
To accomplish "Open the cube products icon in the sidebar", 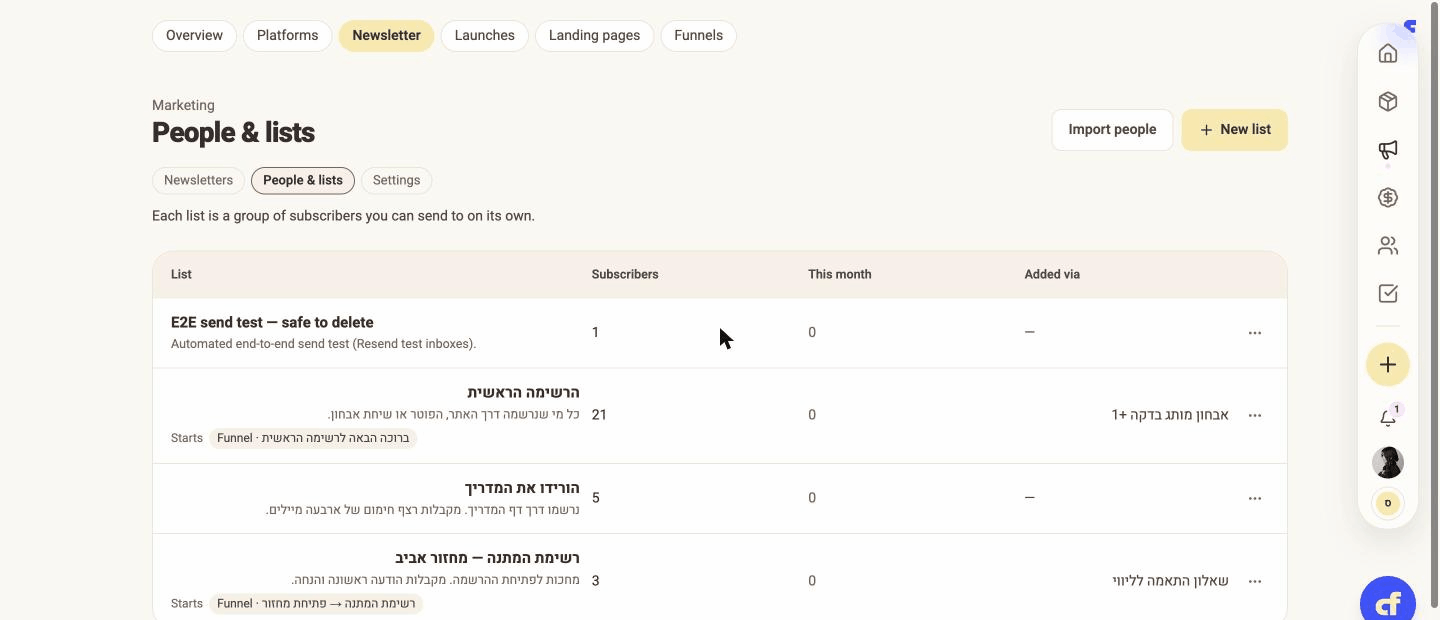I will point(1388,102).
